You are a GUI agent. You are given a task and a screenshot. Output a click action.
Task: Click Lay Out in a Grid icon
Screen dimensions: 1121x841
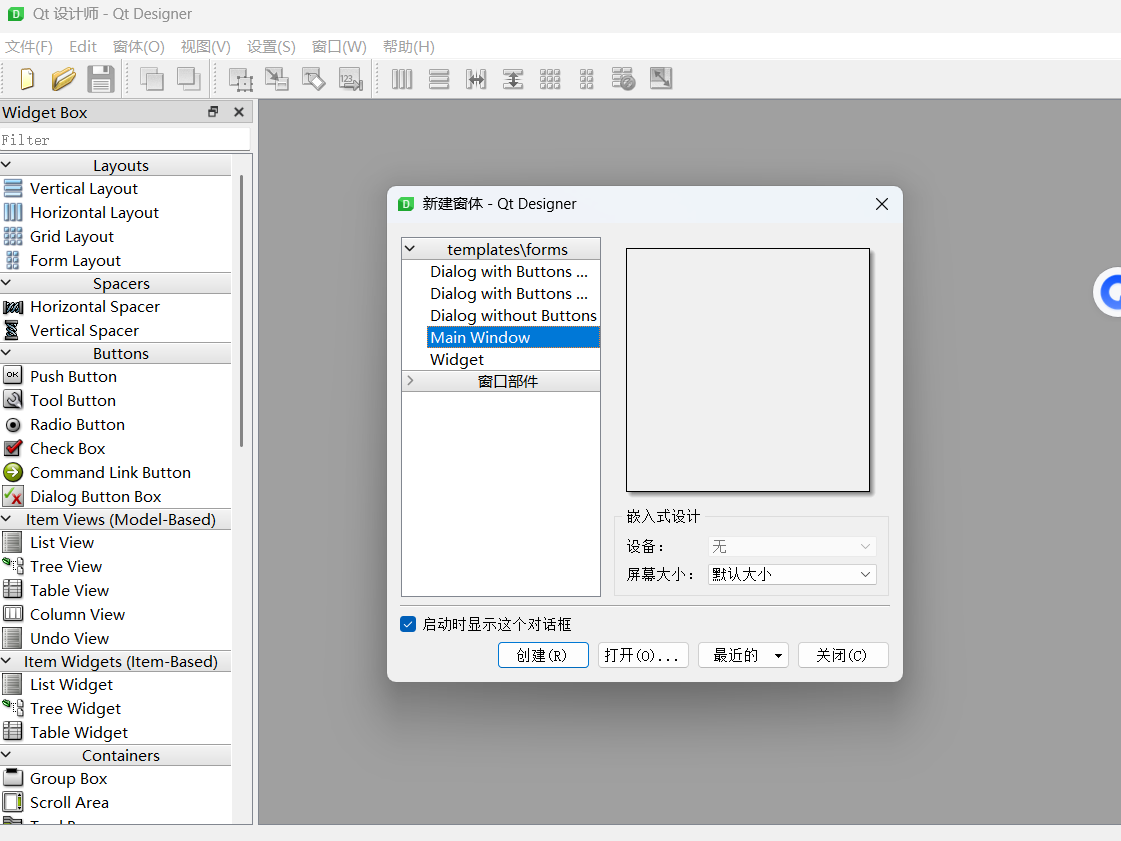click(550, 79)
